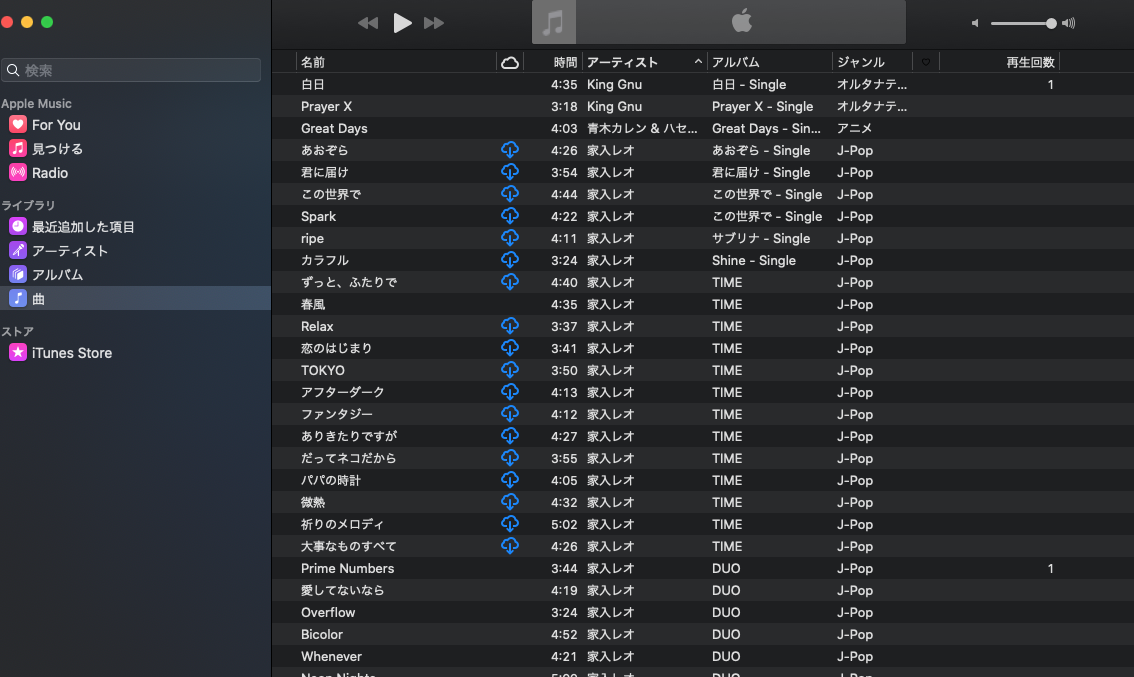Download Relax via its cloud icon
The image size is (1134, 677).
[510, 326]
